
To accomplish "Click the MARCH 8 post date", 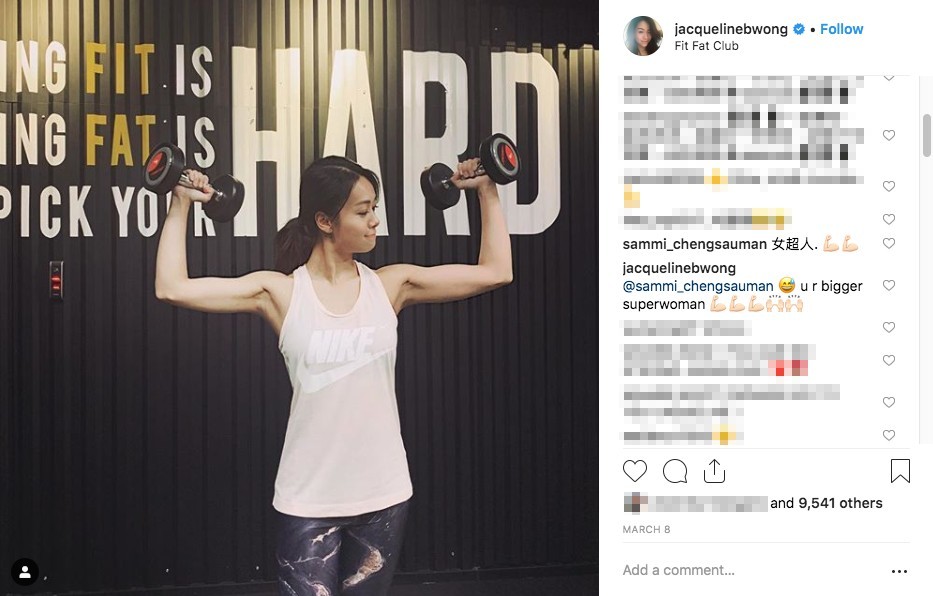I will [646, 529].
